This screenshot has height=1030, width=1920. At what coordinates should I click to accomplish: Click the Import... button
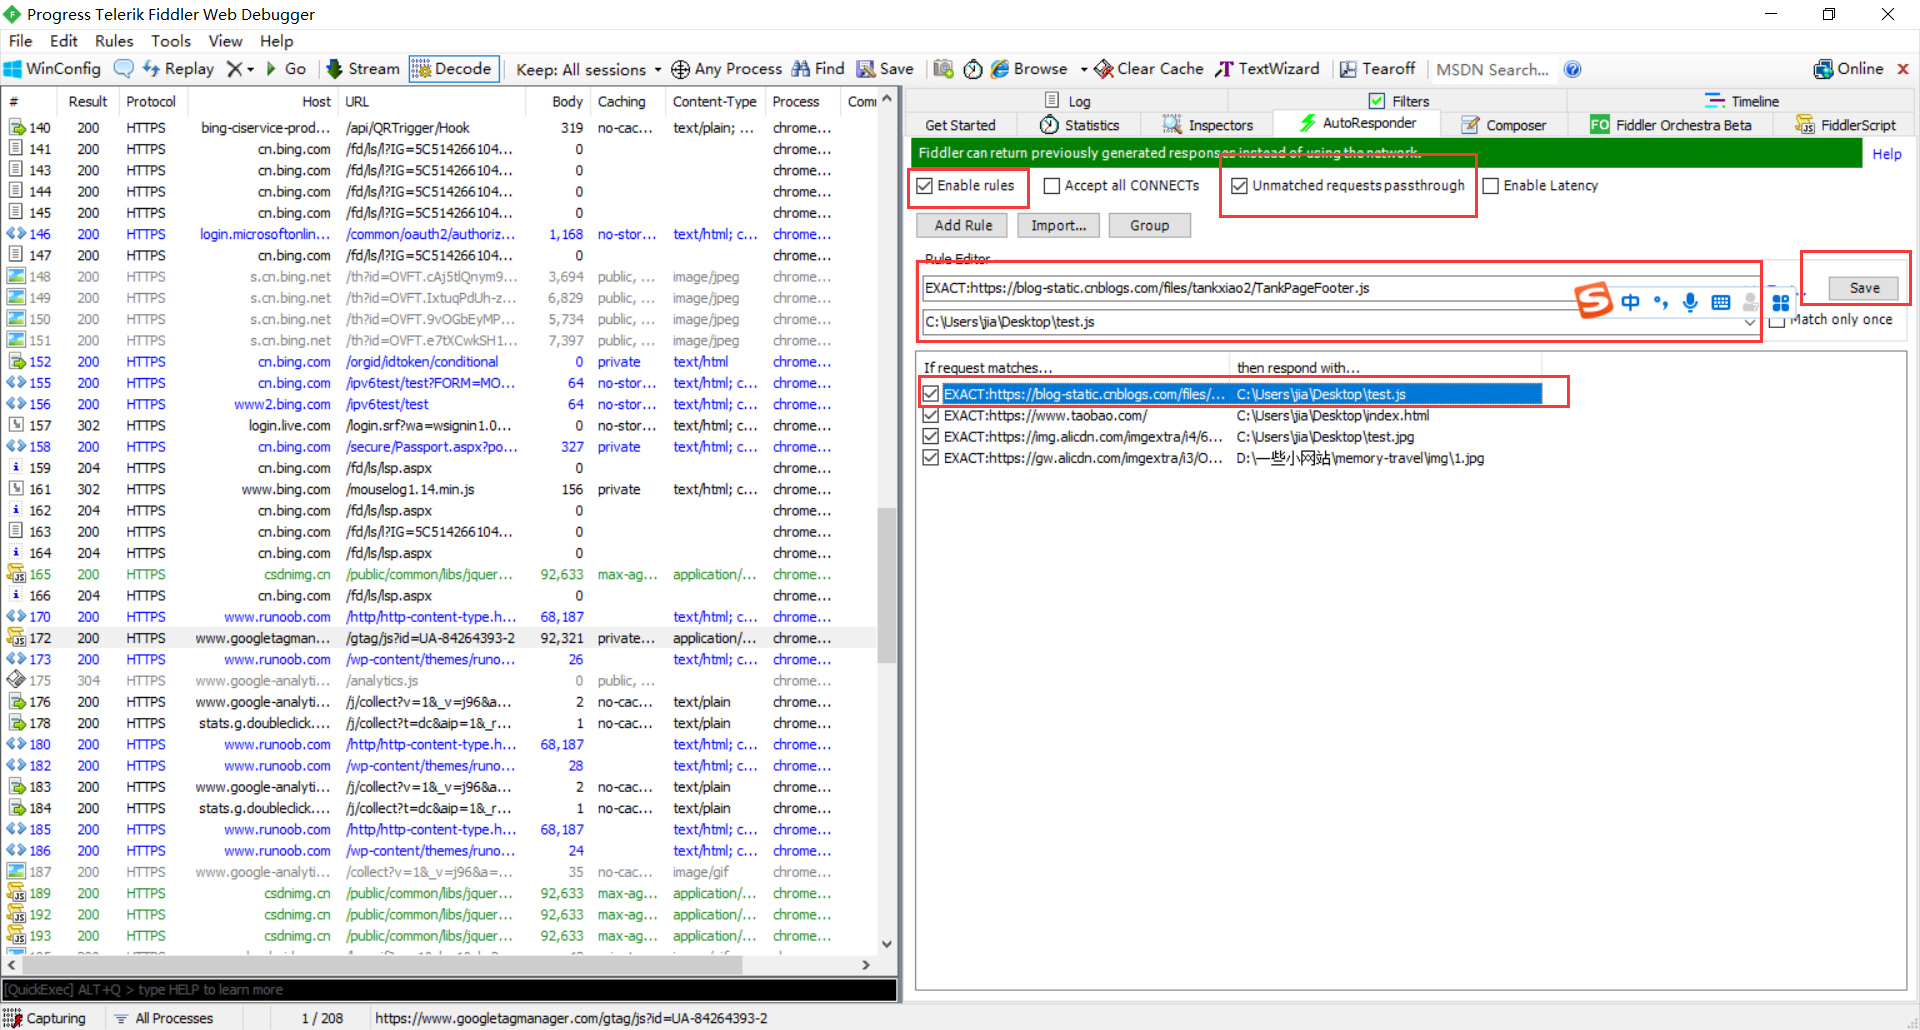click(1058, 225)
